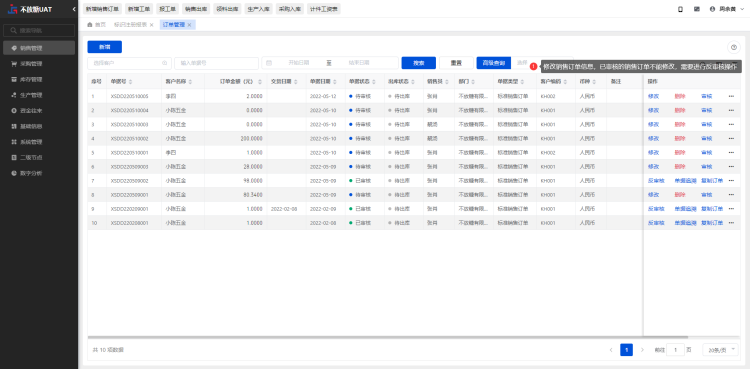
Task: Collapse the sidebar with the arrow icon
Action: click(x=74, y=9)
